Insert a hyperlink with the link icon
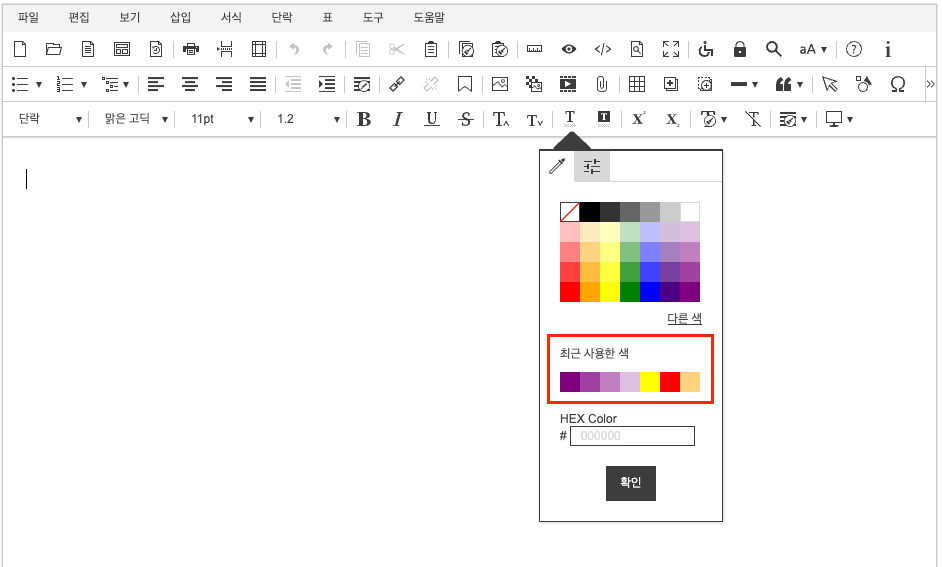This screenshot has height=567, width=943. coord(397,84)
